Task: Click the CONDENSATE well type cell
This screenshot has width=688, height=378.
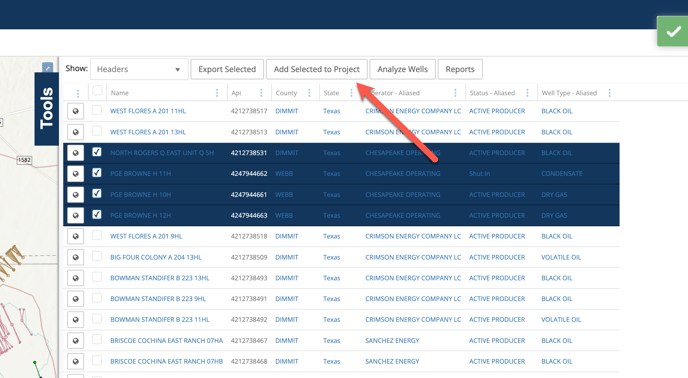Action: point(562,174)
